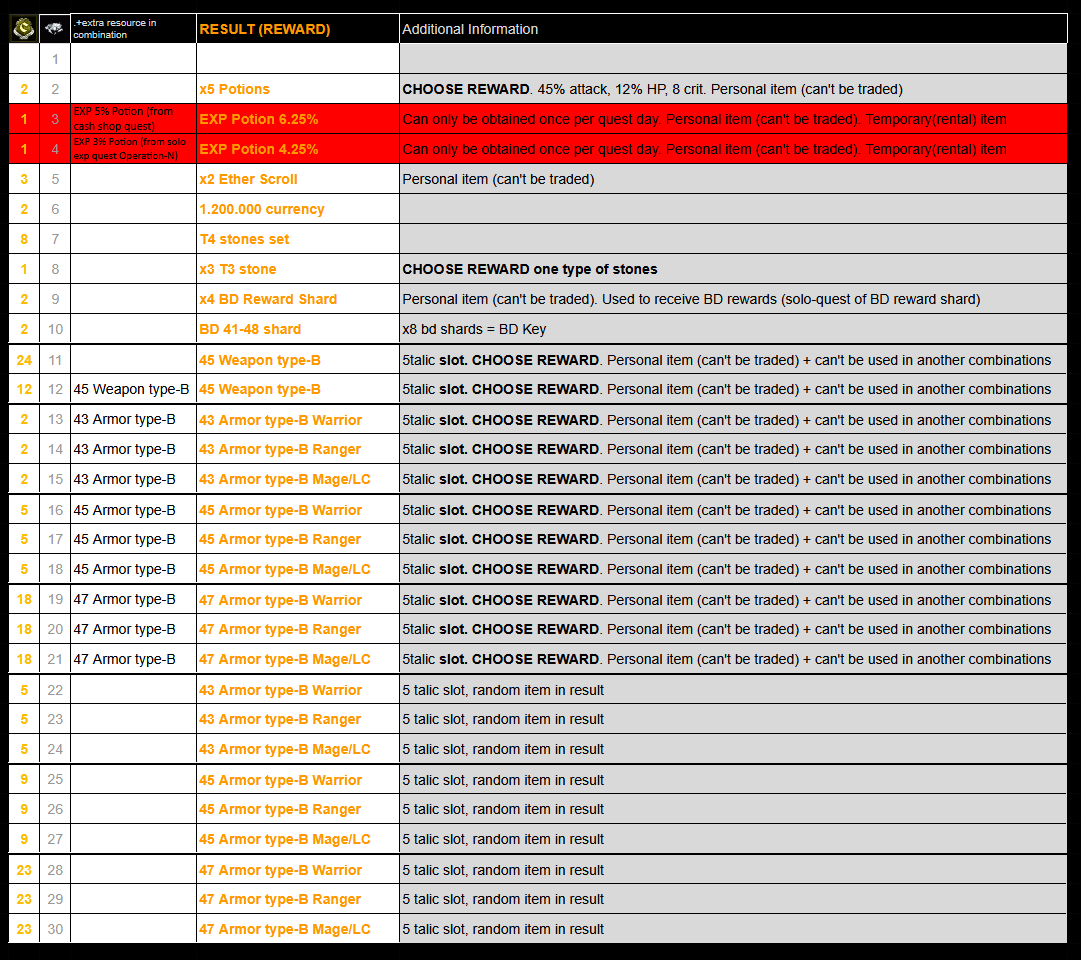Image resolution: width=1081 pixels, height=960 pixels.
Task: Click the cost value 24 in row 11
Action: (24, 360)
